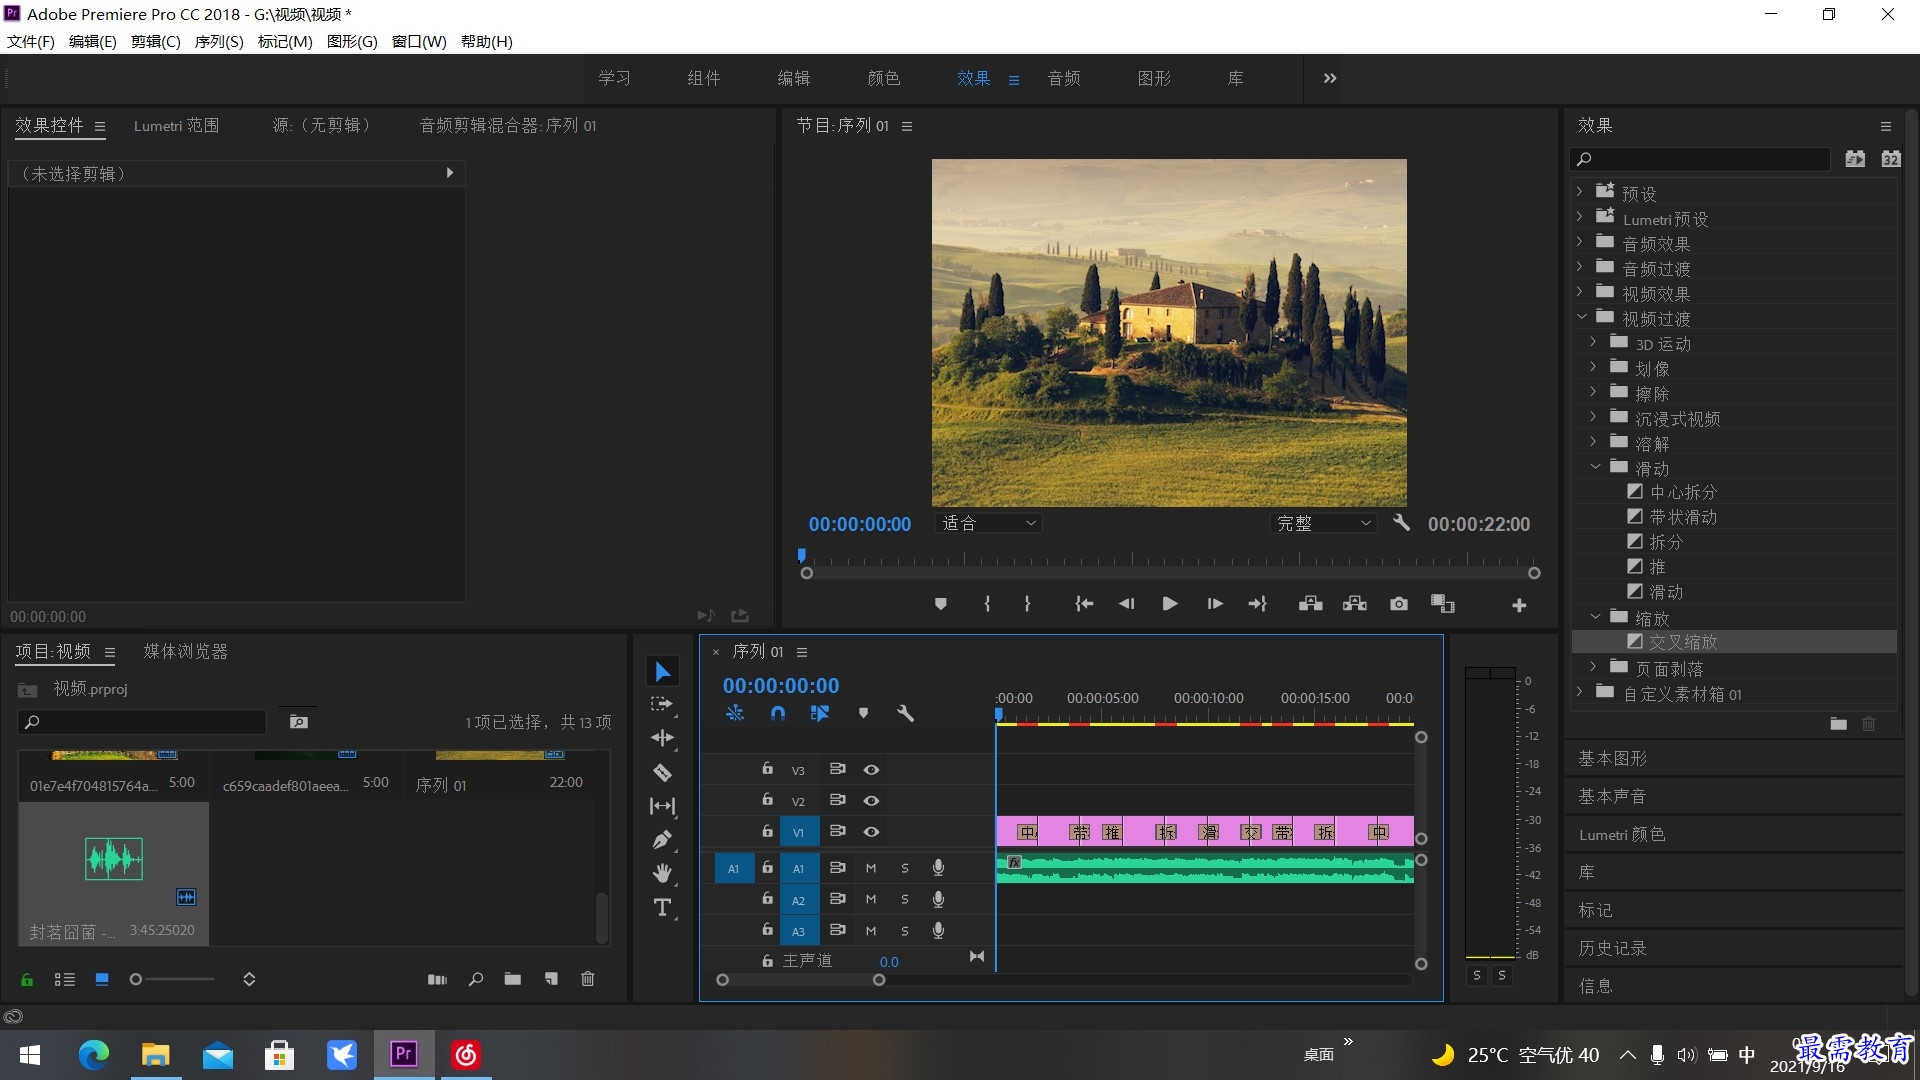The image size is (1920, 1080).
Task: Expand the 预设 folder
Action: [1579, 191]
